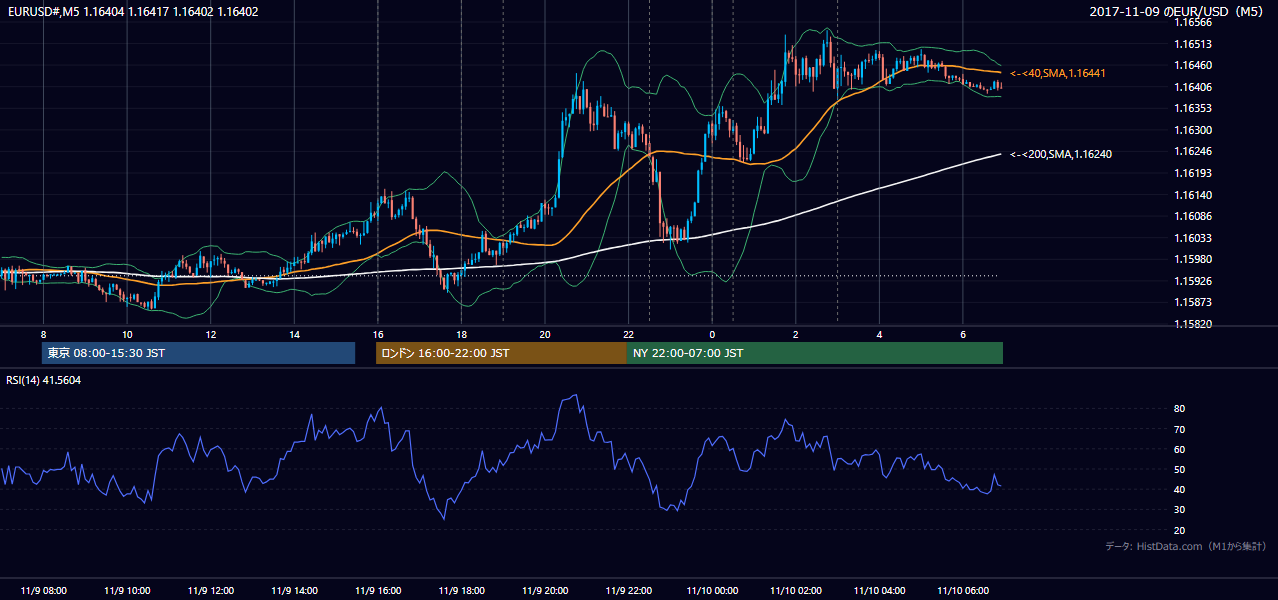Image resolution: width=1278 pixels, height=600 pixels.
Task: Click the 11/9 16:00 date axis label
Action: pos(378,591)
